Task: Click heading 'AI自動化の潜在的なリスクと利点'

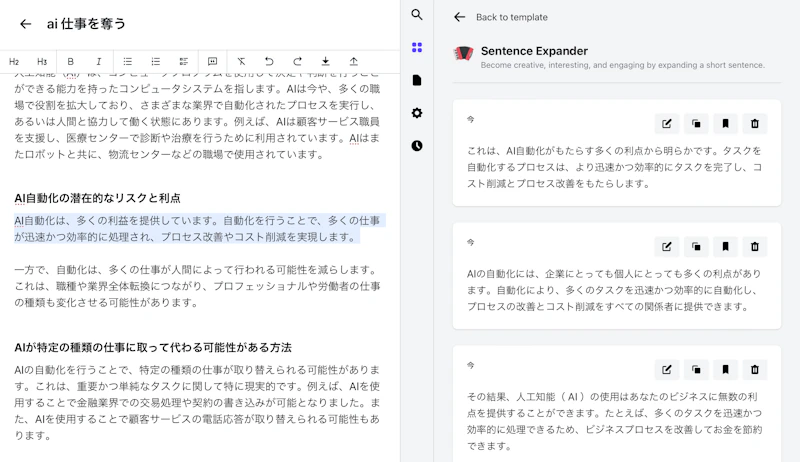Action: [97, 198]
